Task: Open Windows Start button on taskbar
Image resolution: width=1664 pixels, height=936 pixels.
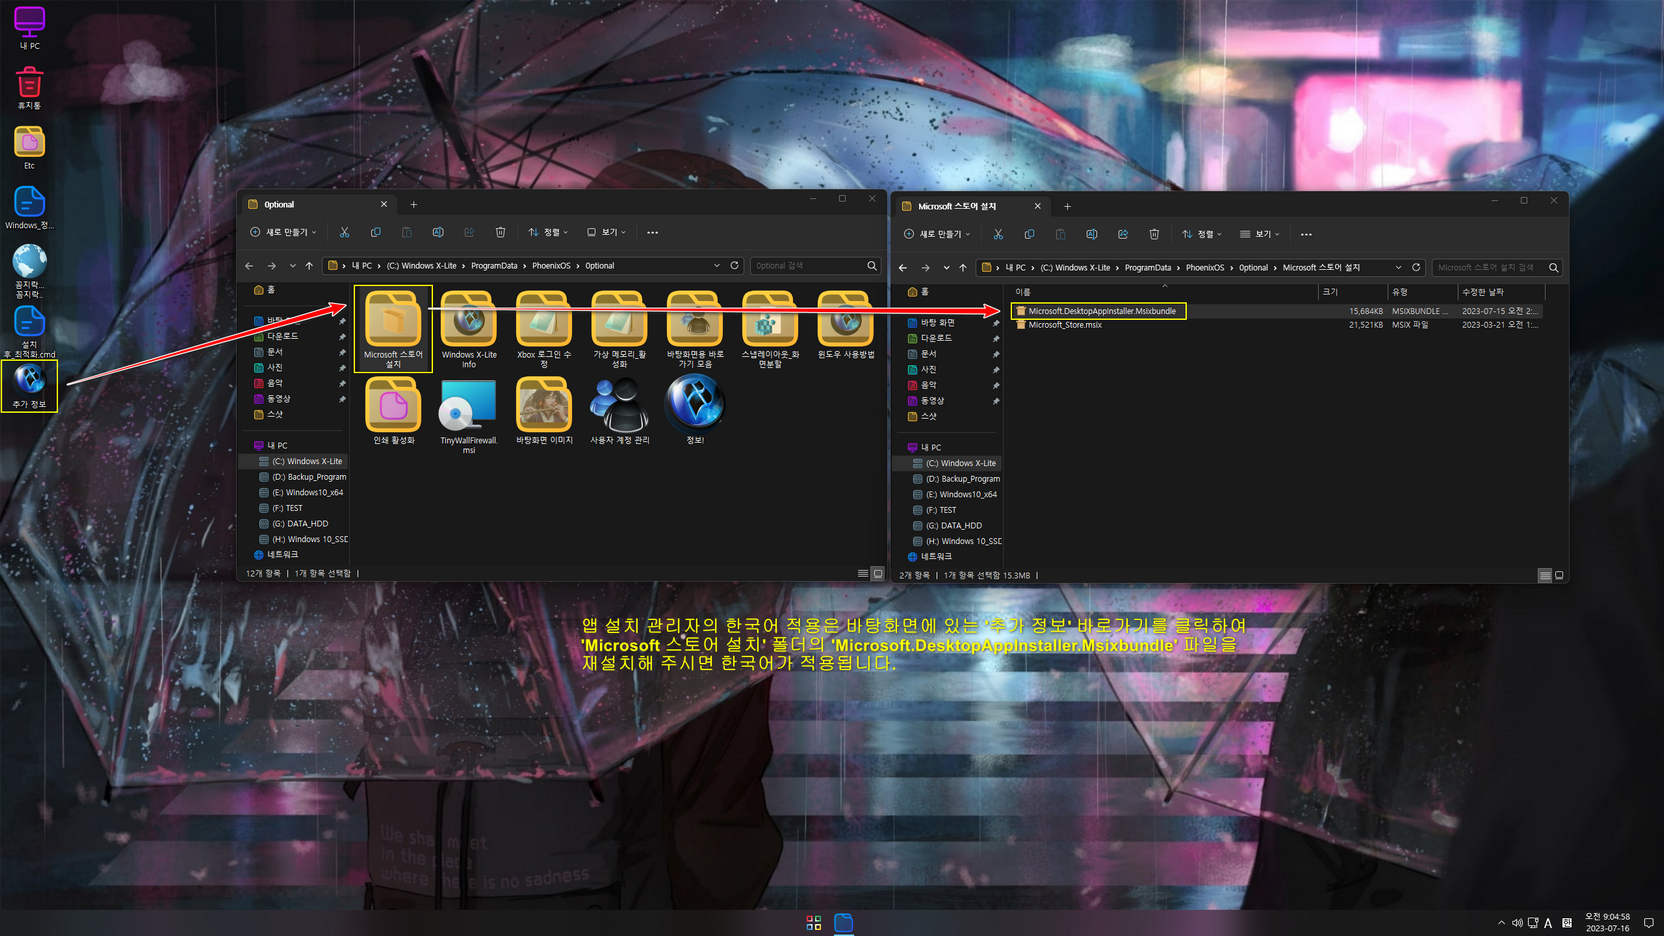Action: [814, 923]
